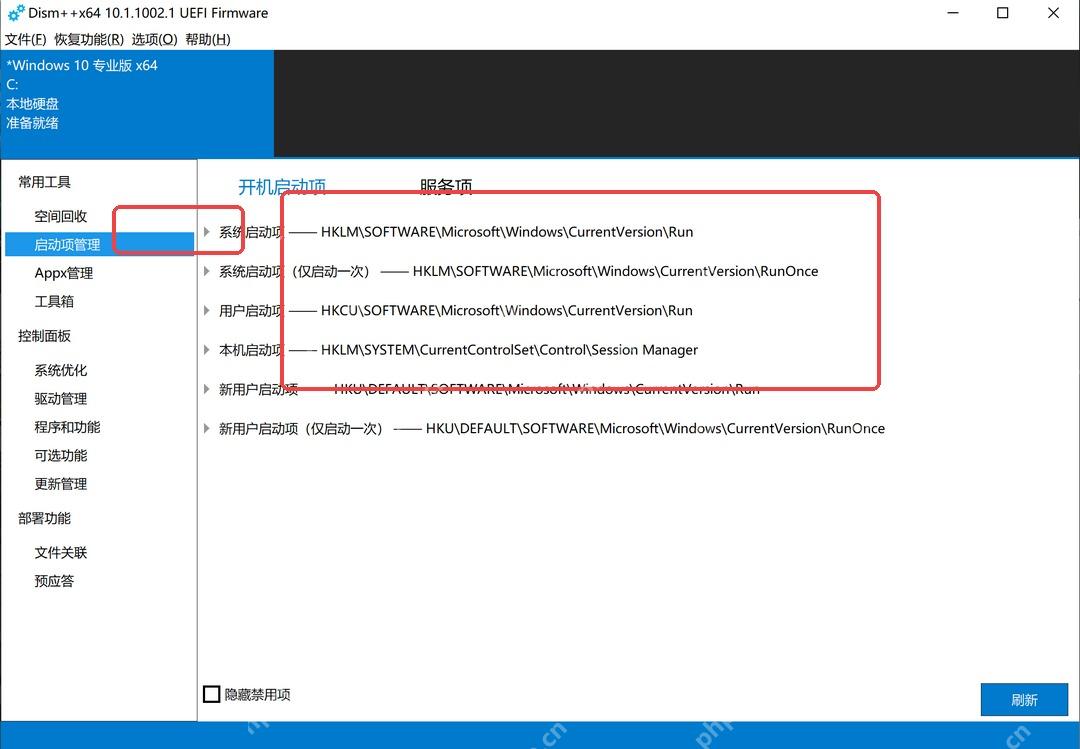Switch to the 服务项 tab
This screenshot has height=749, width=1080.
click(446, 187)
